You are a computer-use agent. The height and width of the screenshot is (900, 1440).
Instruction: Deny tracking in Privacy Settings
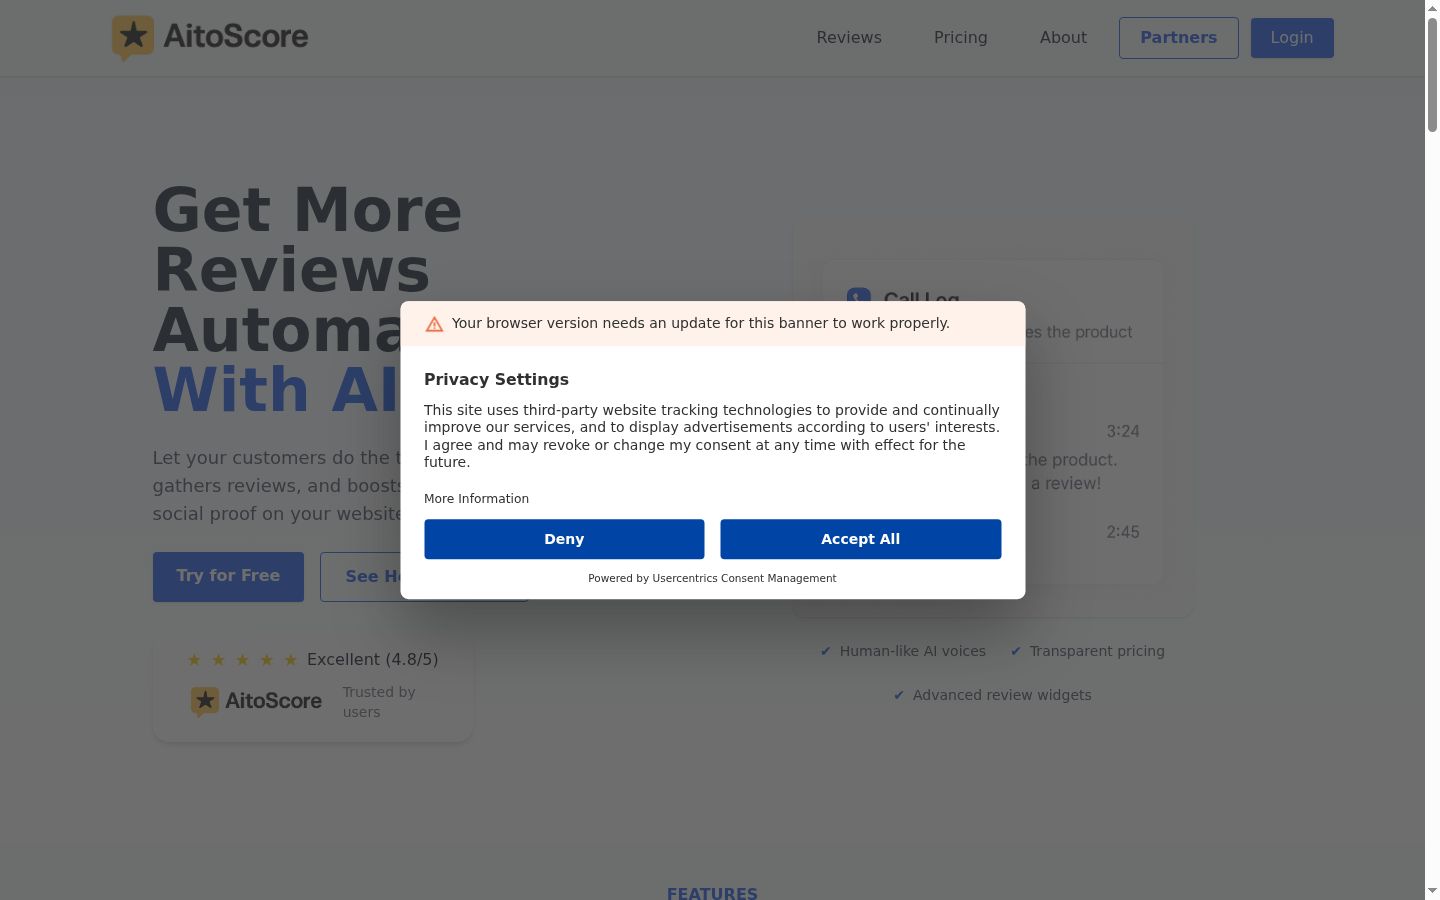(x=564, y=539)
